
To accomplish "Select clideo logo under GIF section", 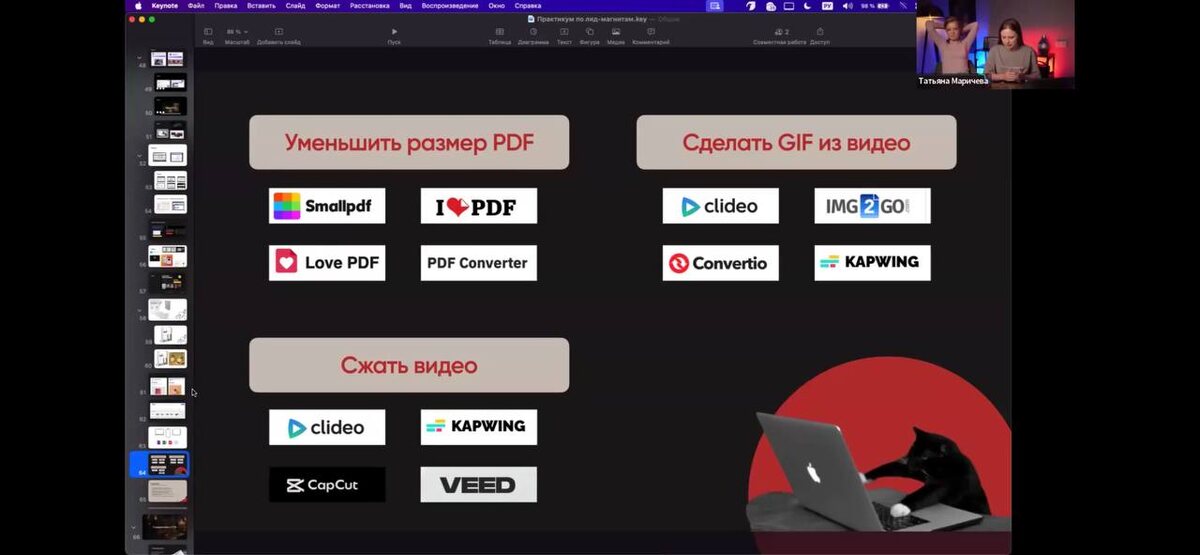I will (720, 205).
